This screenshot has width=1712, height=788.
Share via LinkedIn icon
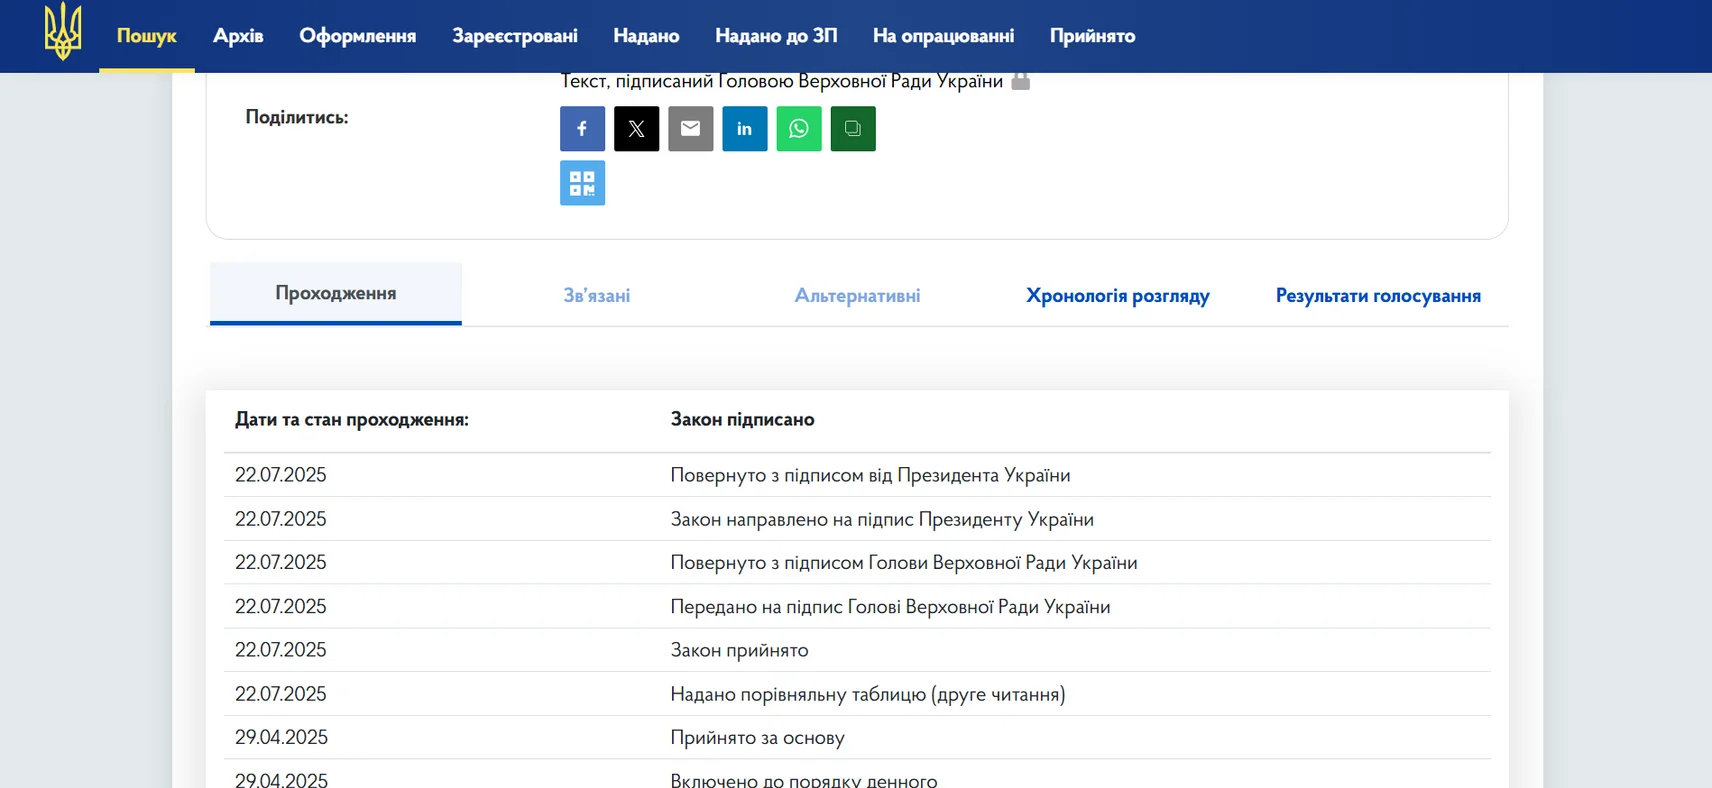744,129
